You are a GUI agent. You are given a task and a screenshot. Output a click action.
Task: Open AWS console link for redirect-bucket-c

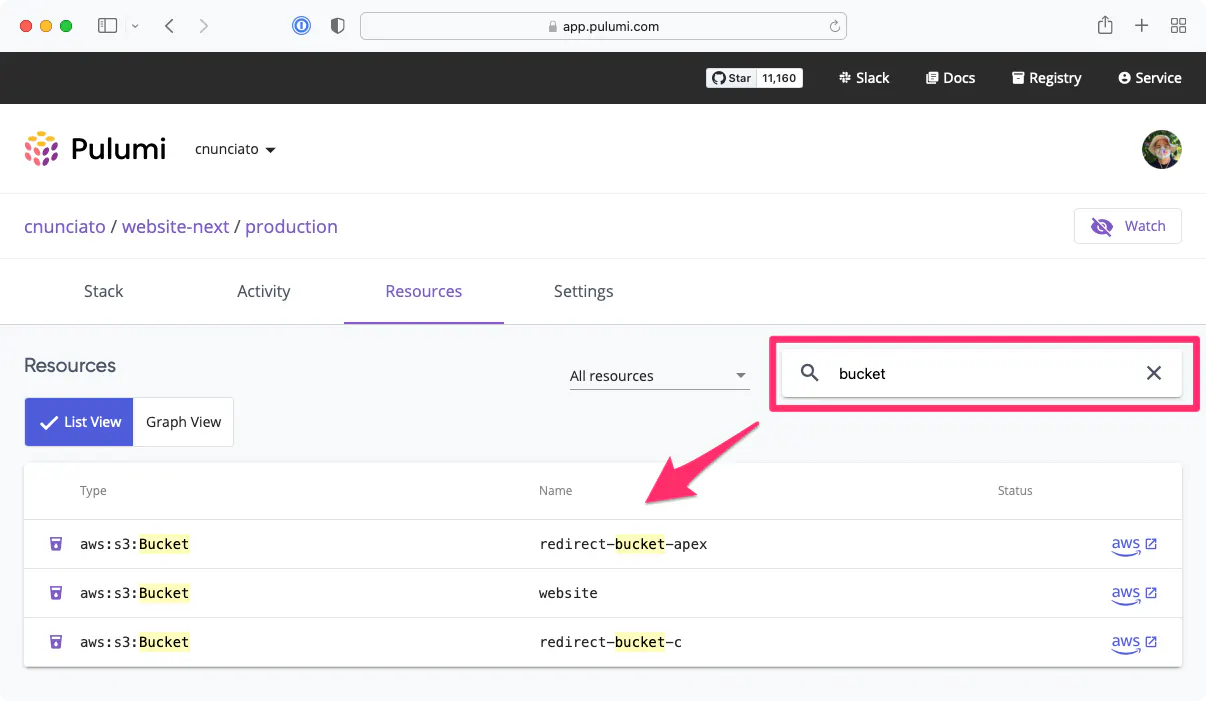[x=1134, y=643]
